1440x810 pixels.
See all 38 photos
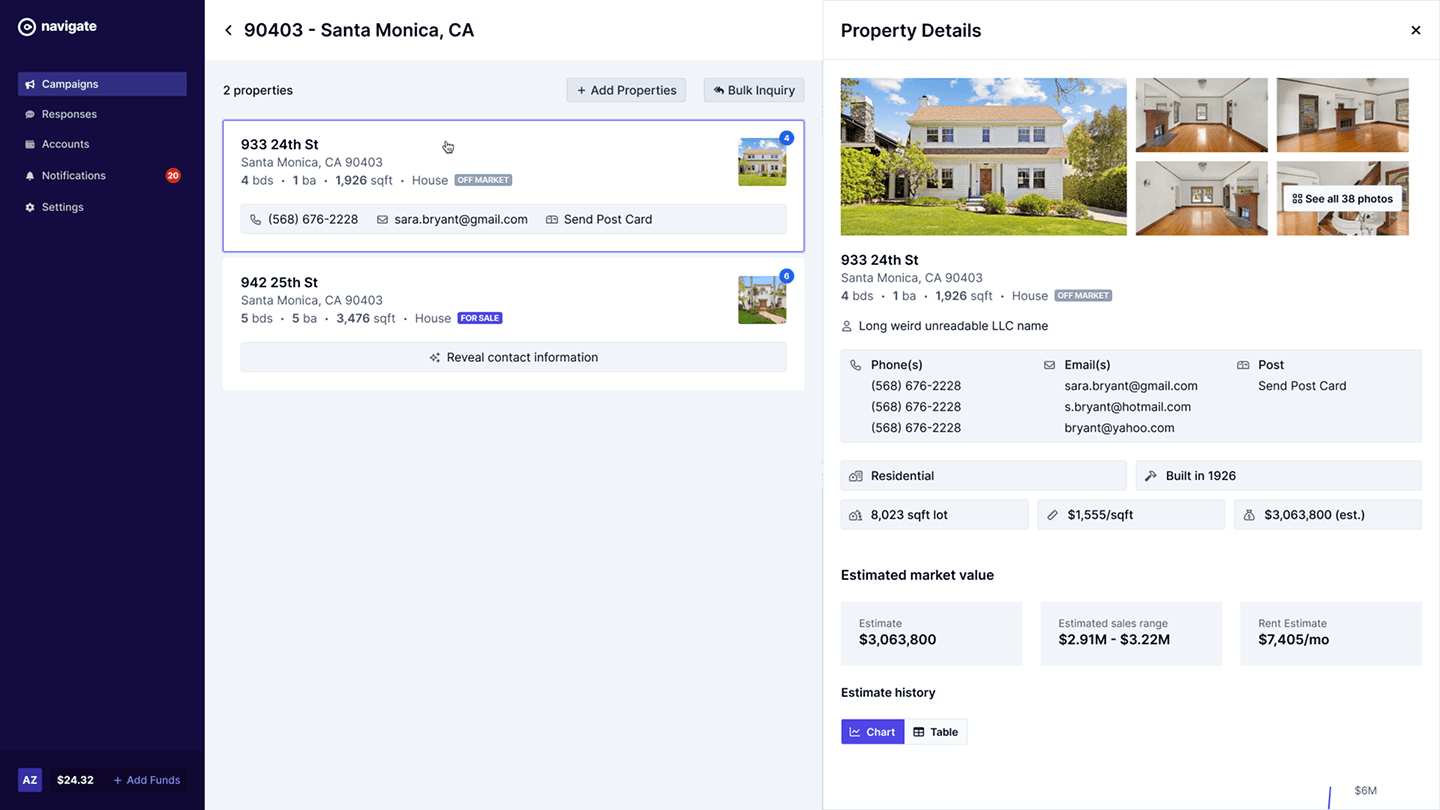click(x=1342, y=199)
